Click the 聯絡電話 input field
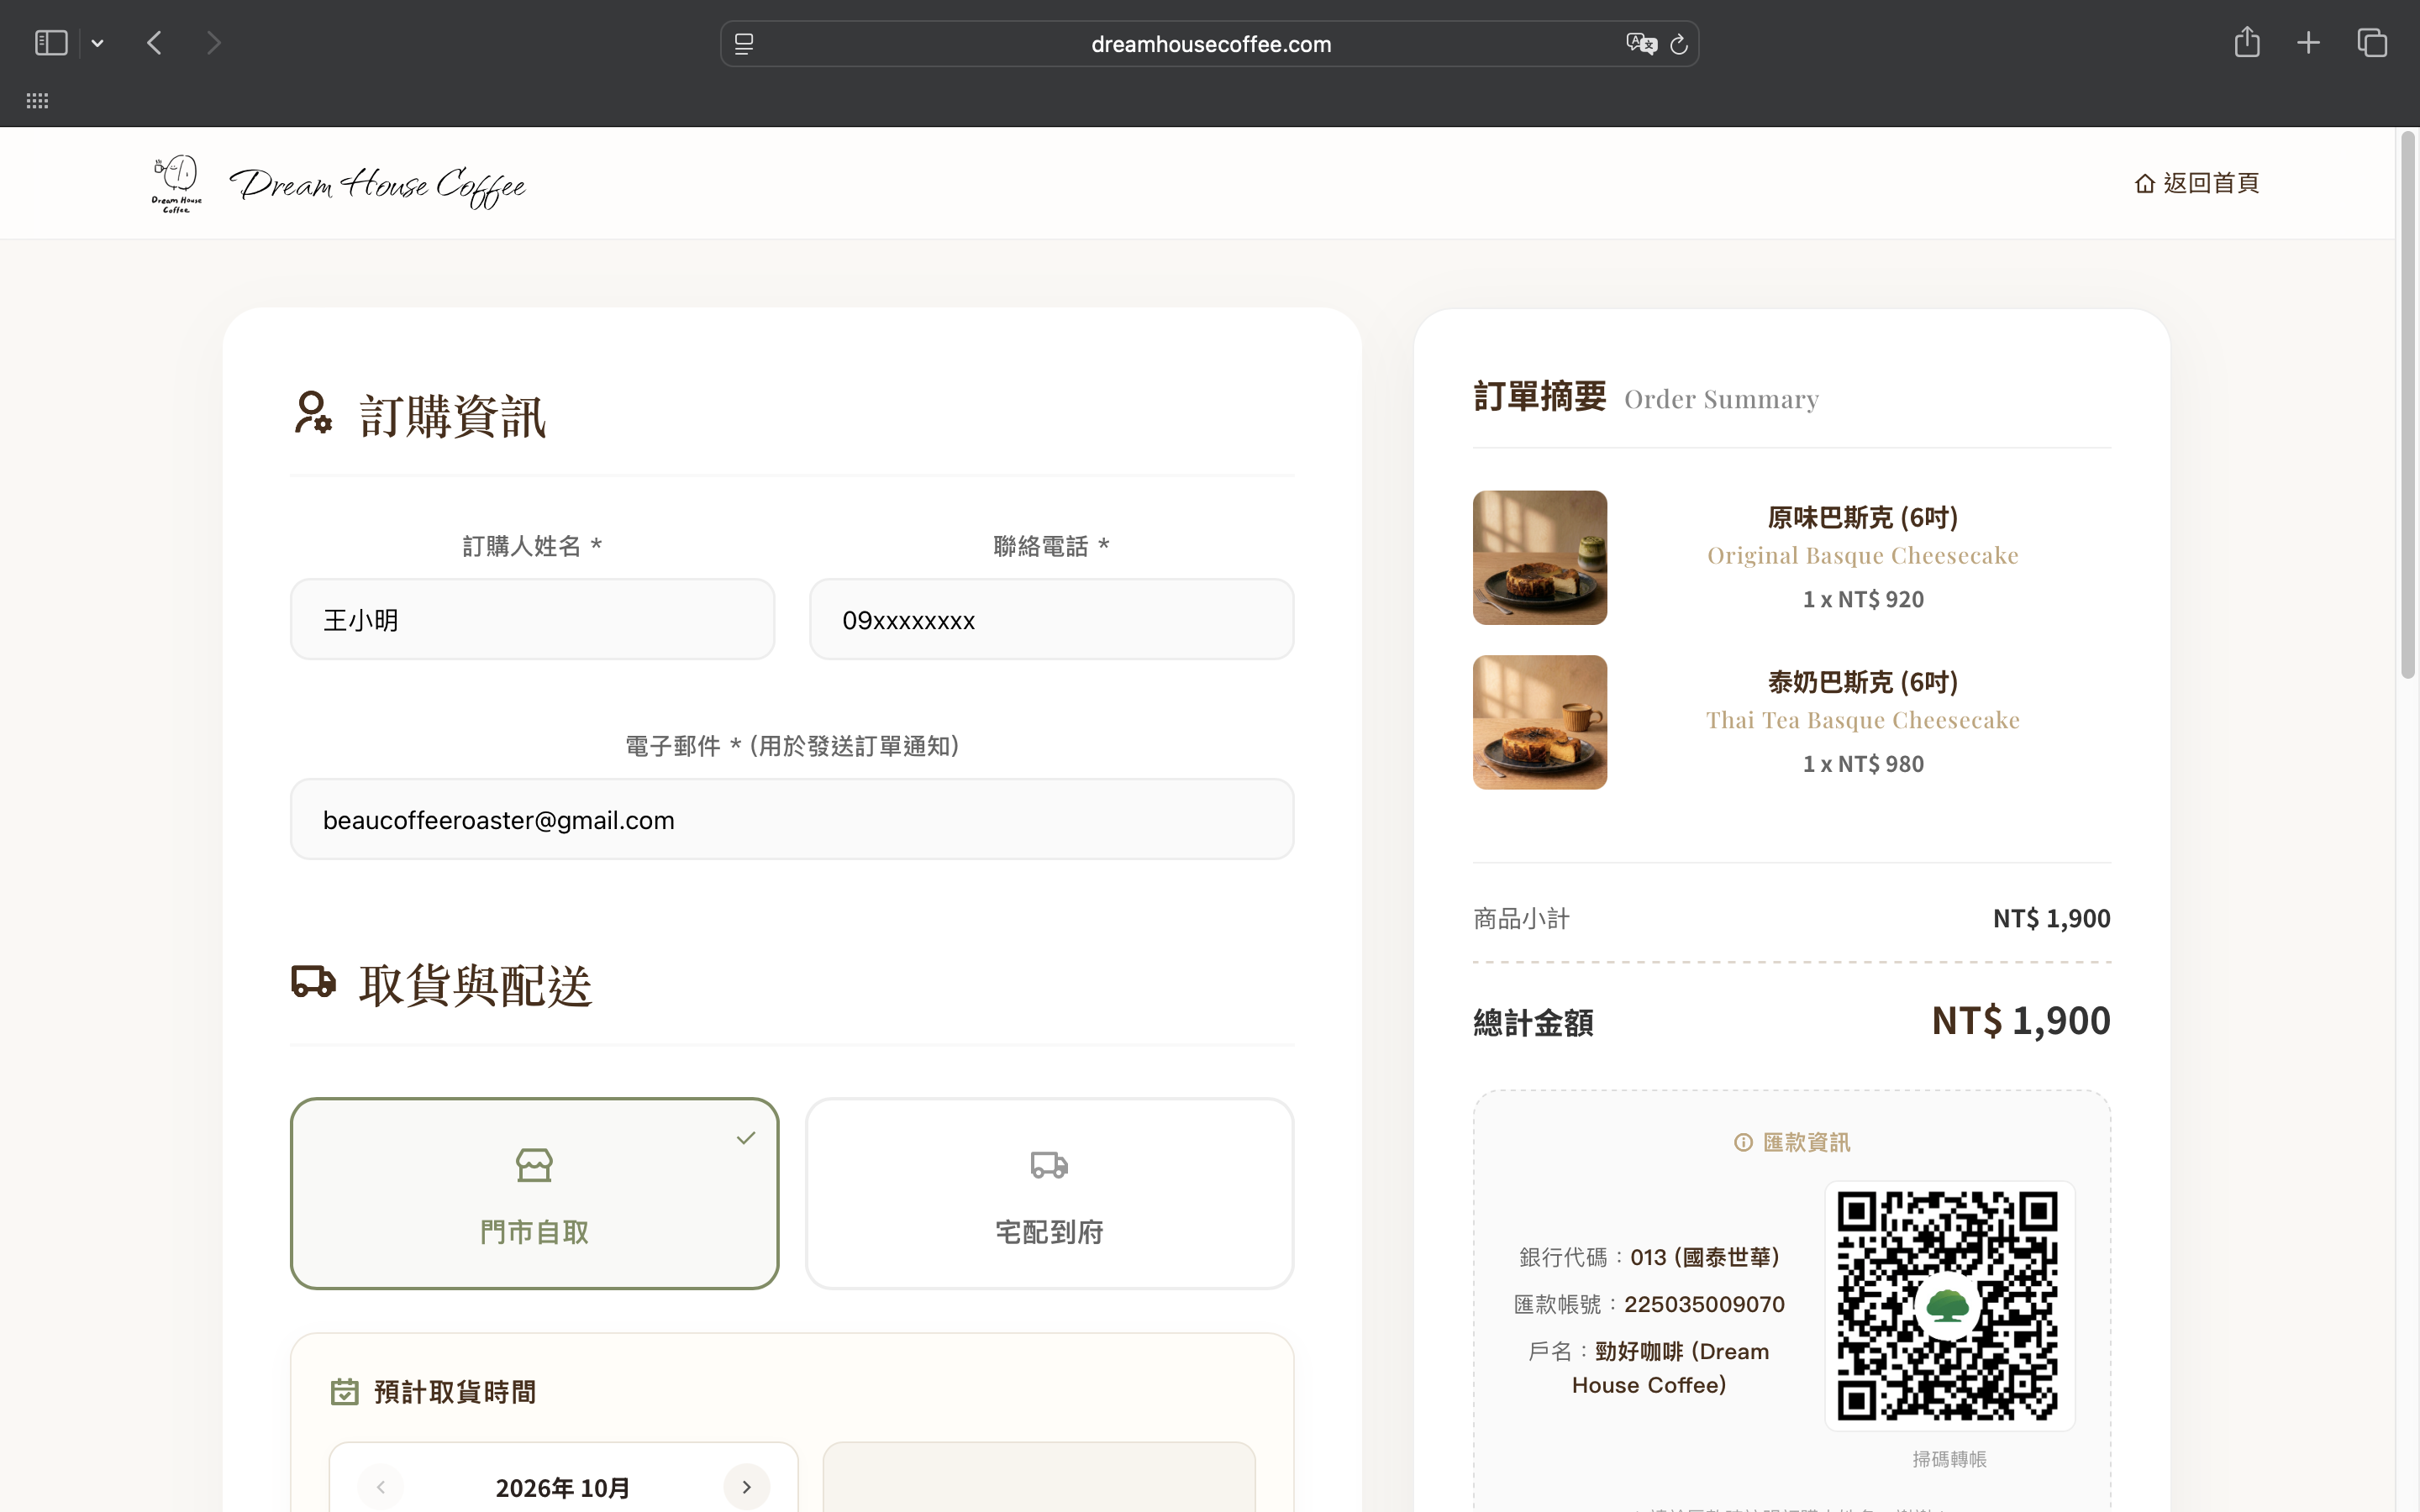Viewport: 2420px width, 1512px height. click(1051, 620)
